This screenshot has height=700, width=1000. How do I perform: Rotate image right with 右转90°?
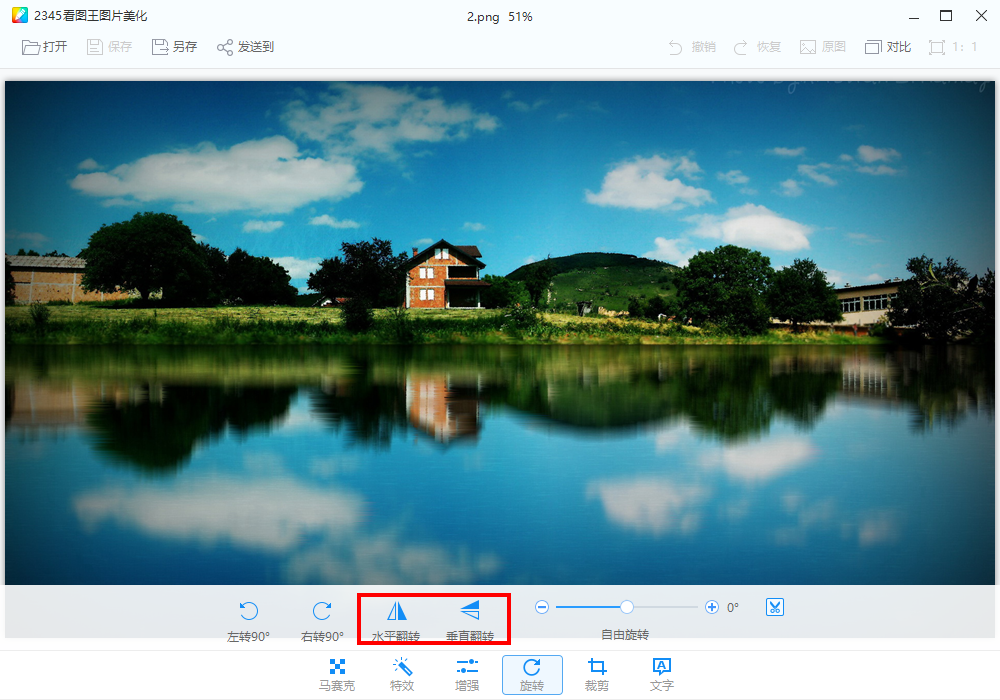(x=322, y=611)
